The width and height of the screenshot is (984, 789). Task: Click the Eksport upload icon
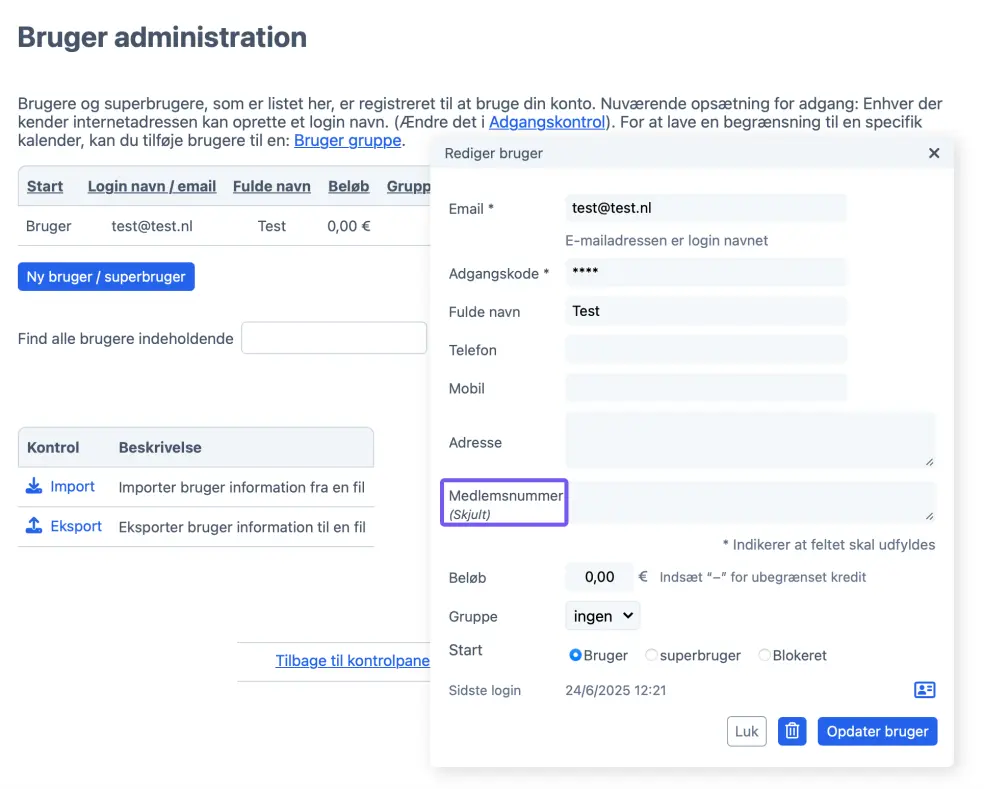pos(33,526)
